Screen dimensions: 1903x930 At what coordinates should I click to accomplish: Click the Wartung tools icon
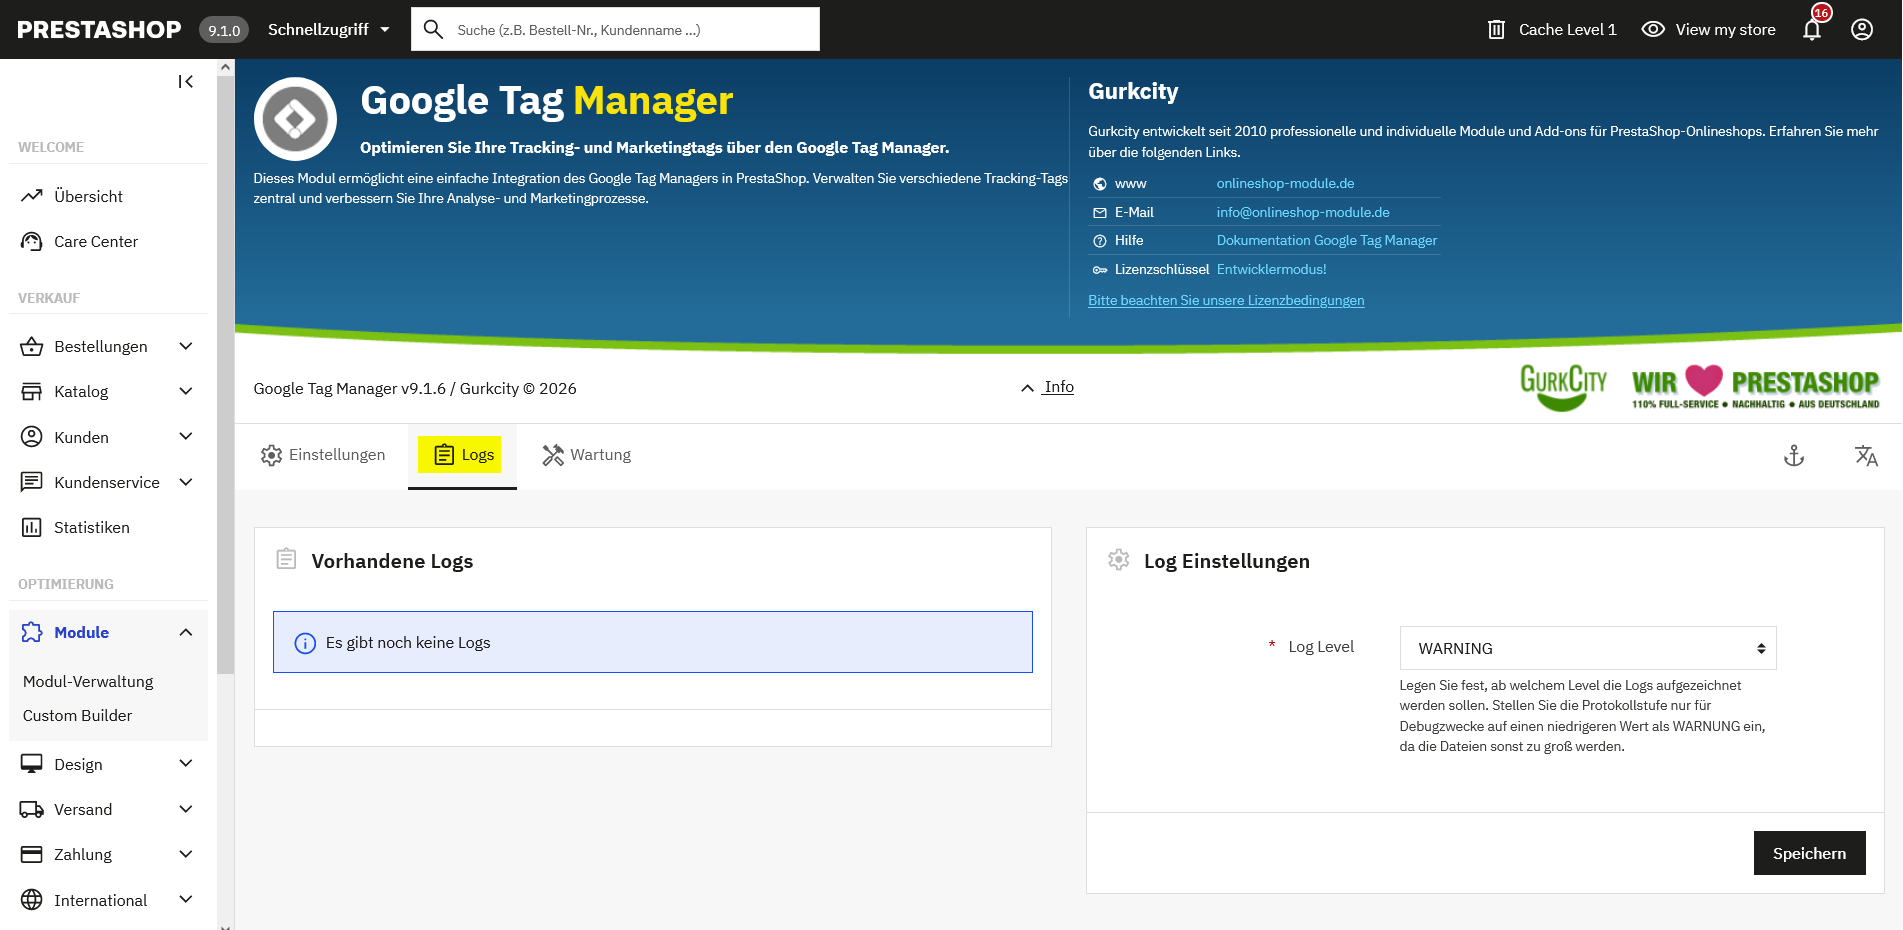(553, 455)
